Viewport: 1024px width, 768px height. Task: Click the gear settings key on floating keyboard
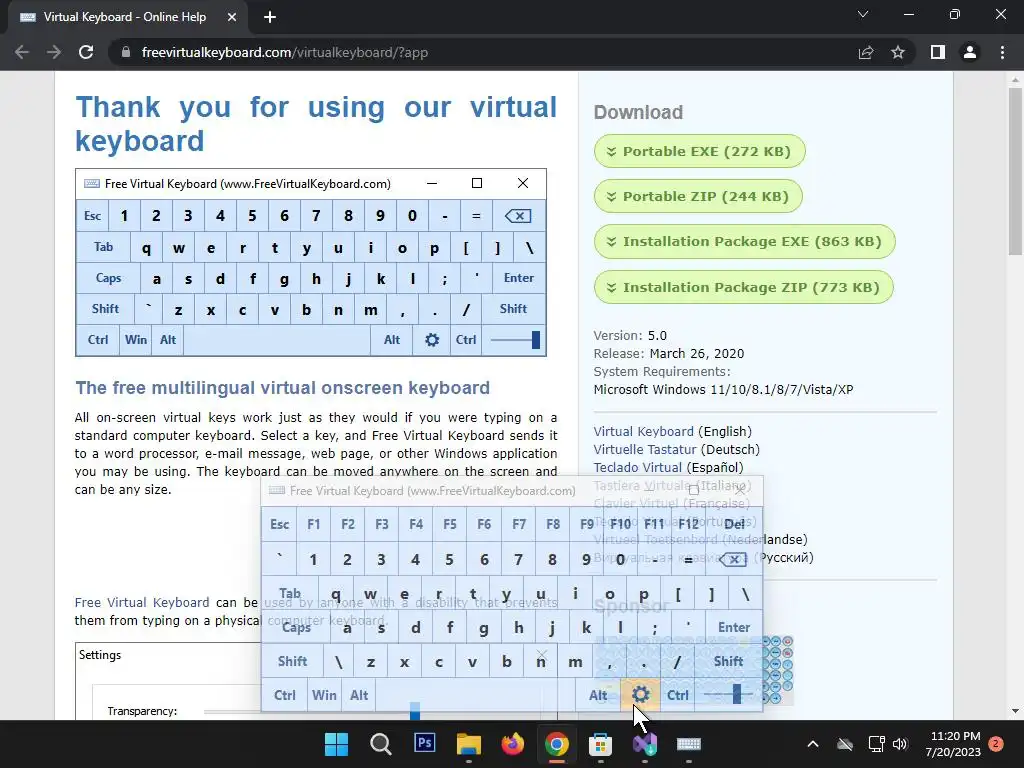640,695
